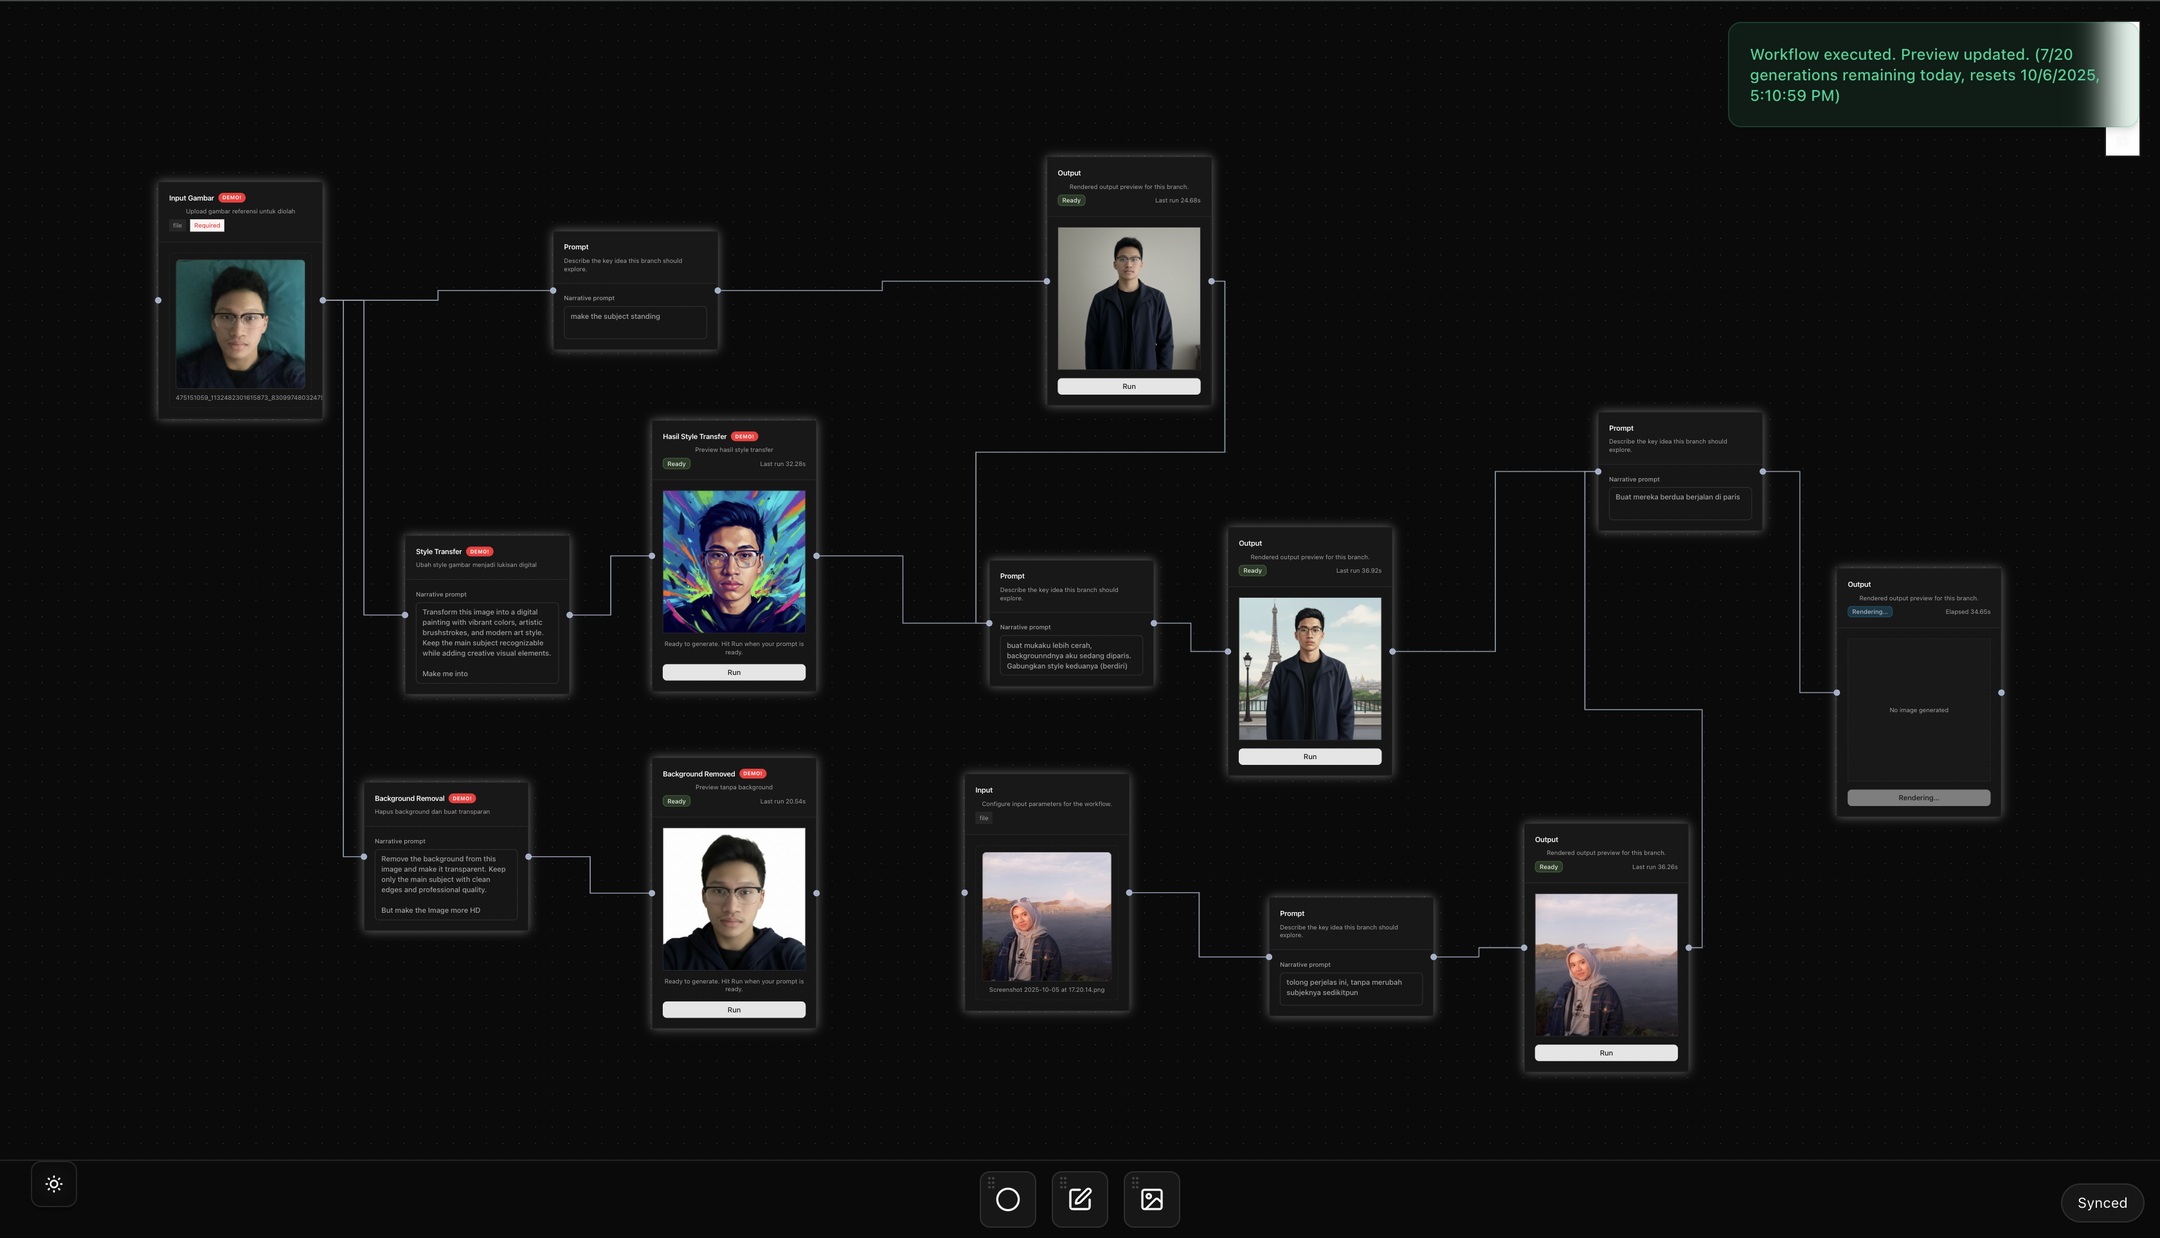2160x1238 pixels.
Task: Click the Input Gambar uploaded face thumbnail
Action: point(240,324)
